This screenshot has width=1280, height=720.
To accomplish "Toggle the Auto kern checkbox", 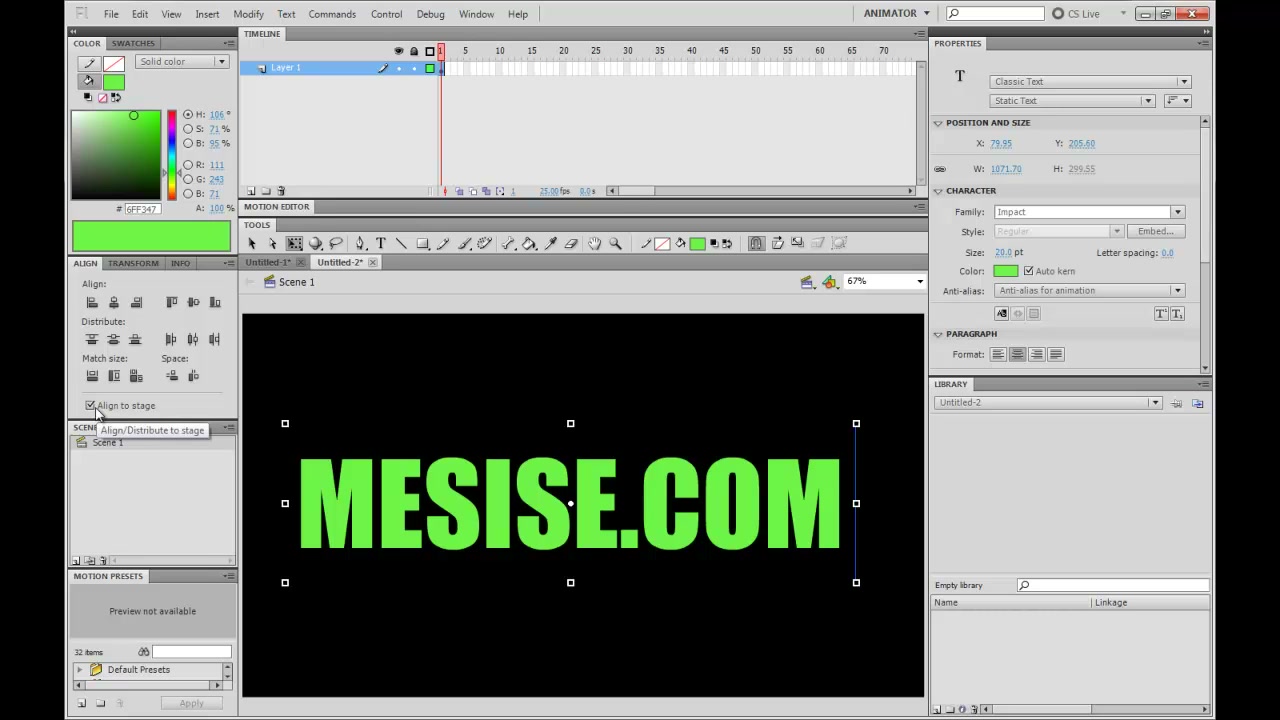I will coord(1028,271).
